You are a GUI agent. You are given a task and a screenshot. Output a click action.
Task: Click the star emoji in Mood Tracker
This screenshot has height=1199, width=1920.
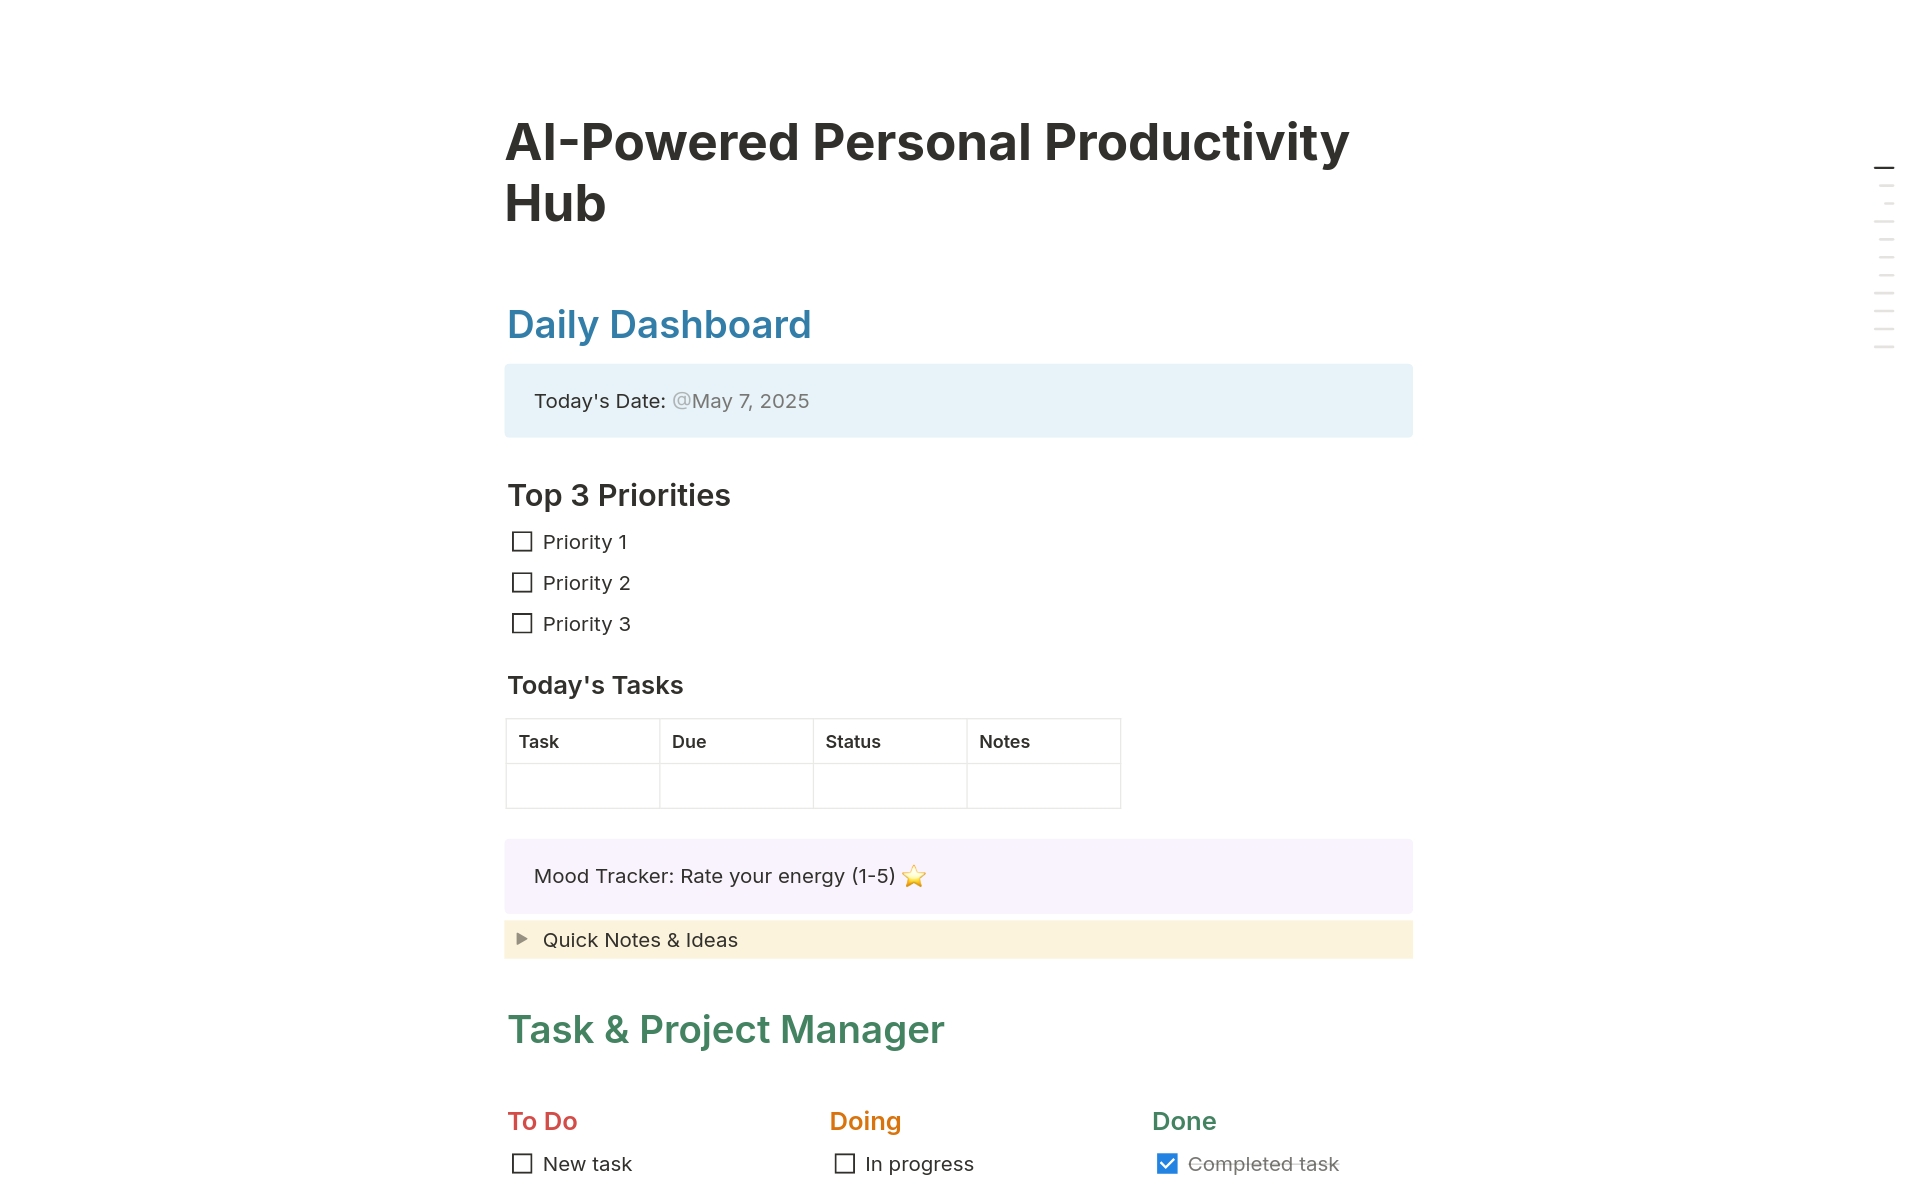point(913,876)
